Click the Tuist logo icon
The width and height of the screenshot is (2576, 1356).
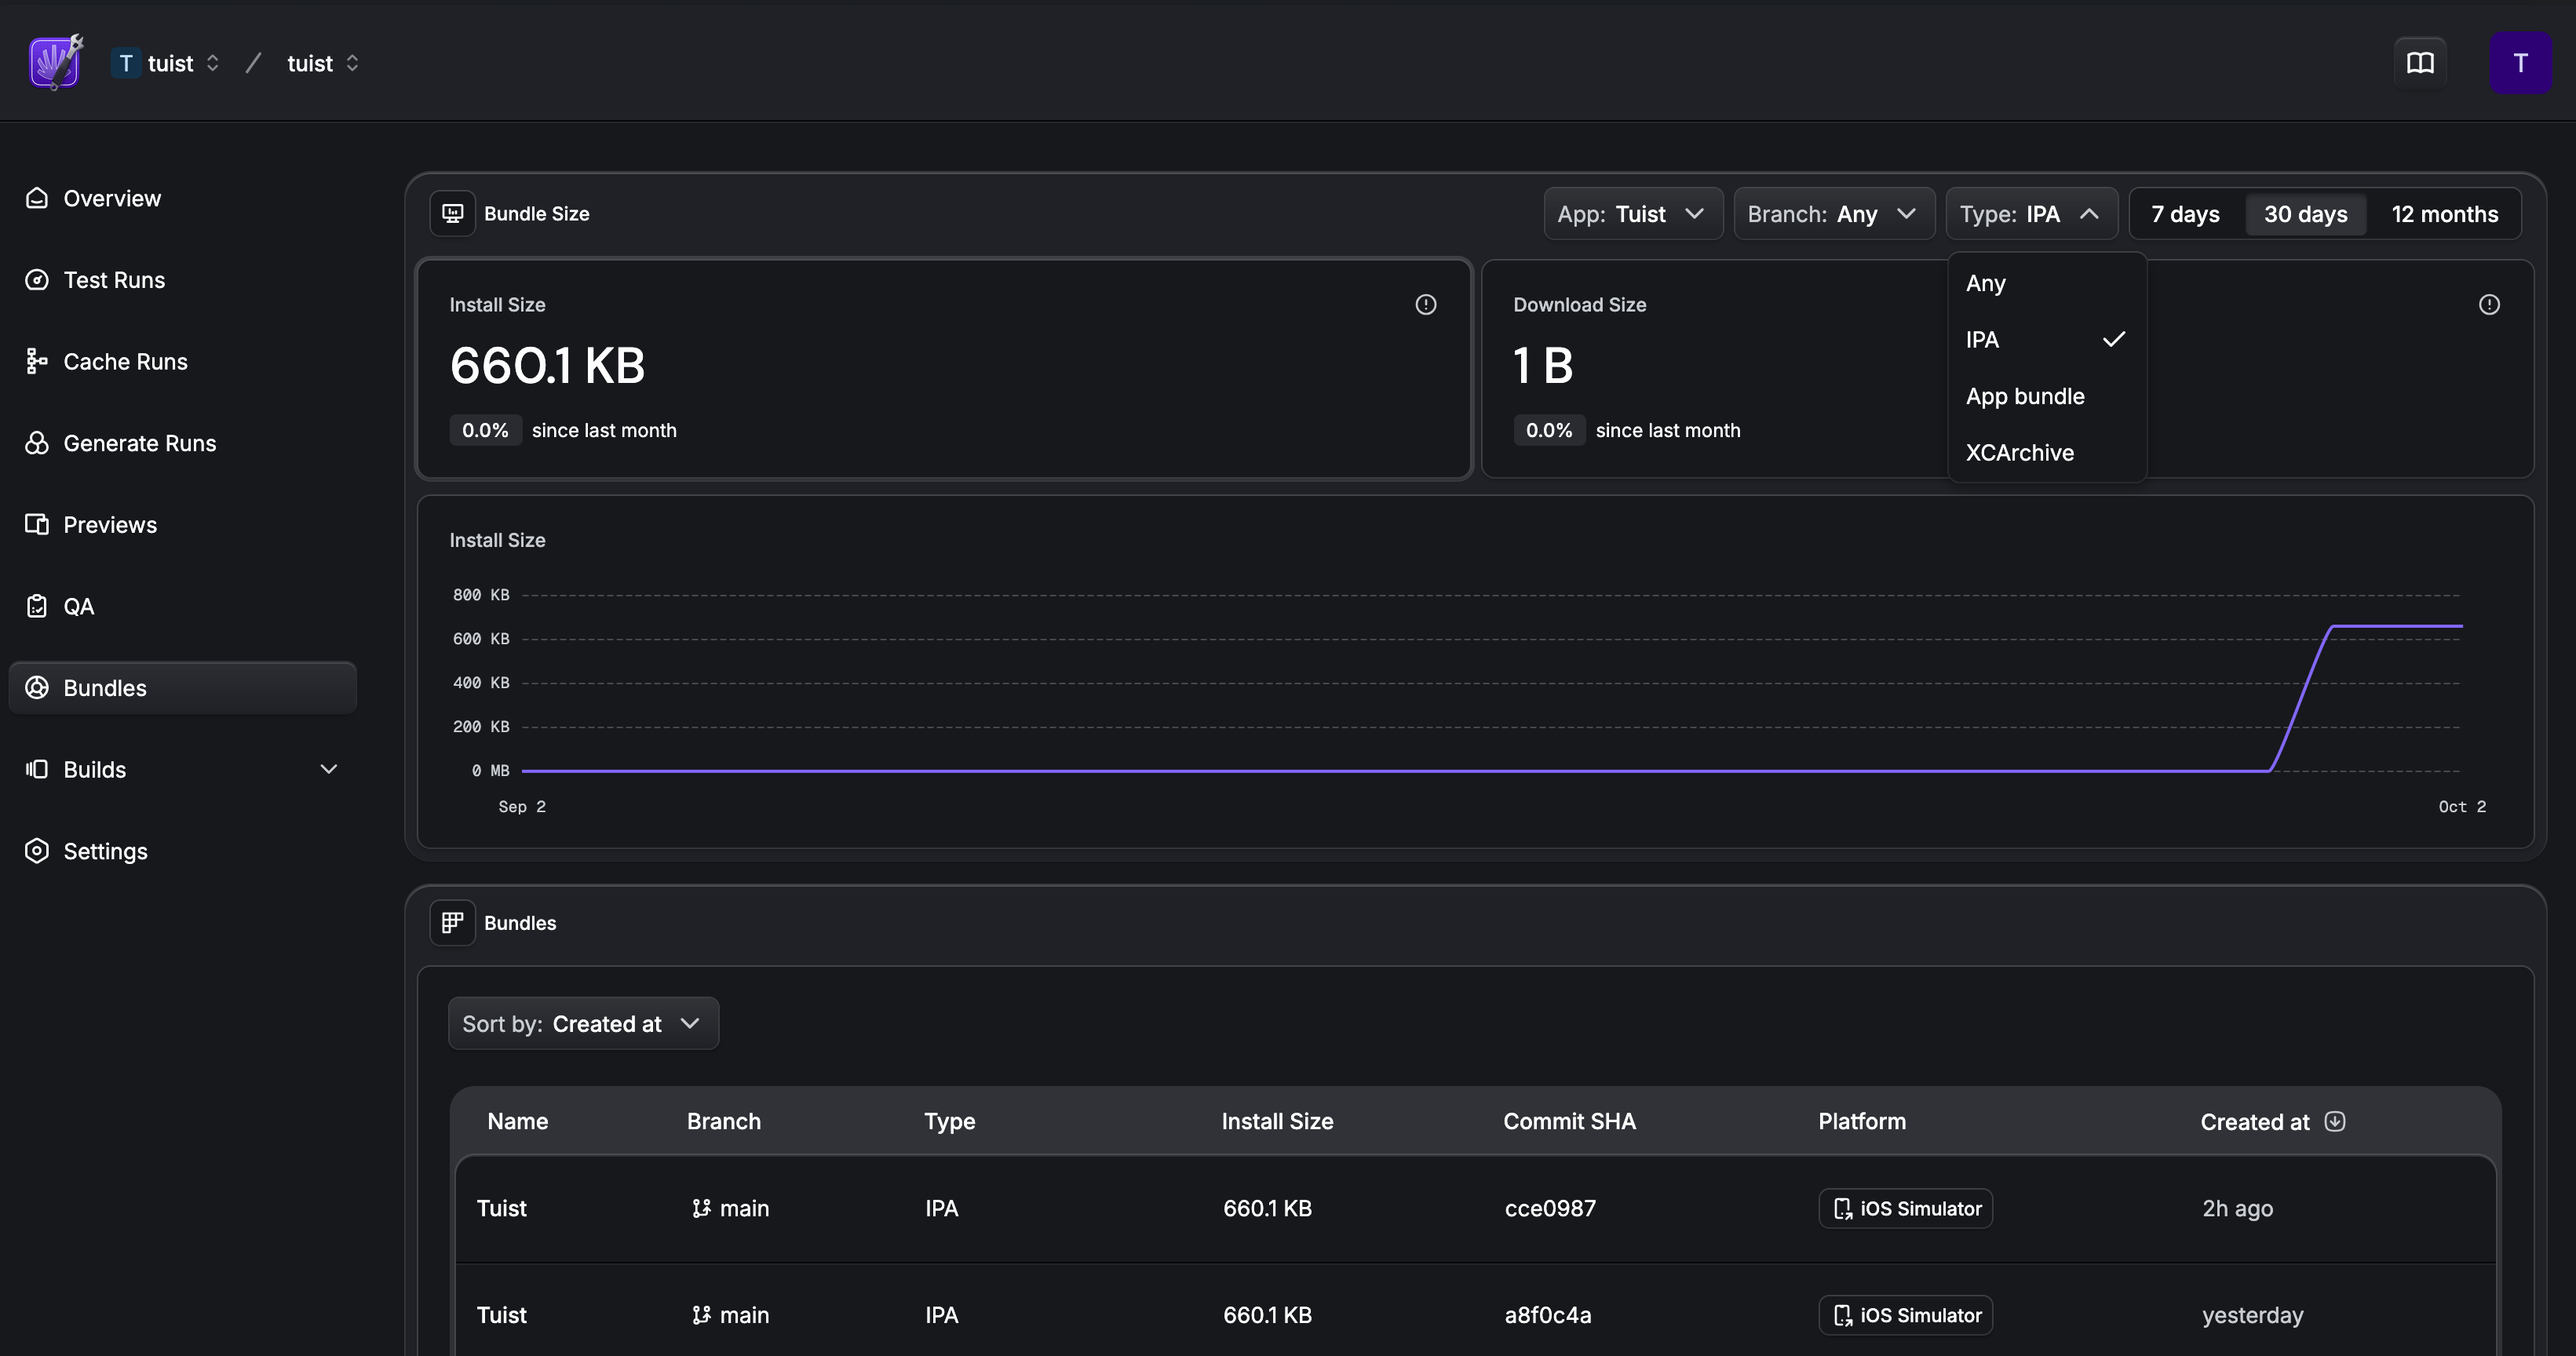tap(55, 63)
